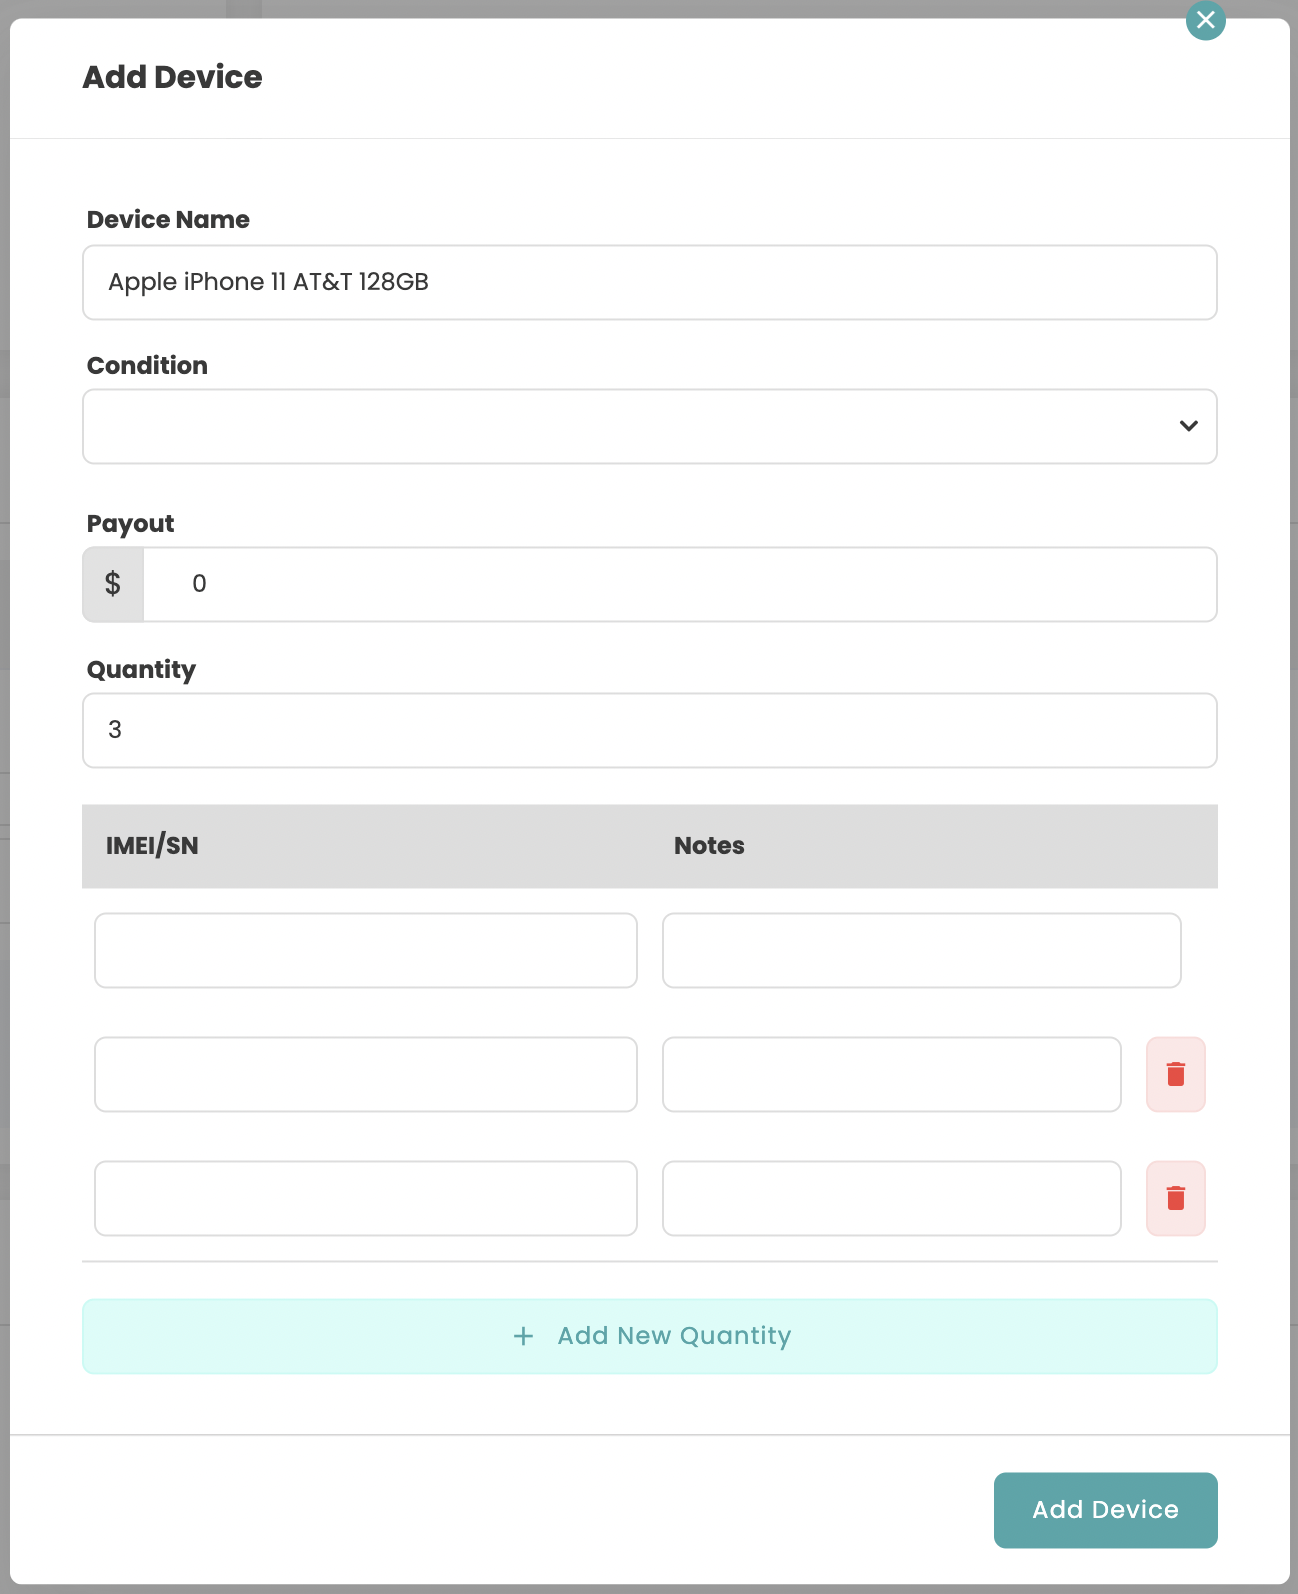This screenshot has width=1298, height=1594.
Task: Focus the second row Notes input
Action: [891, 1074]
